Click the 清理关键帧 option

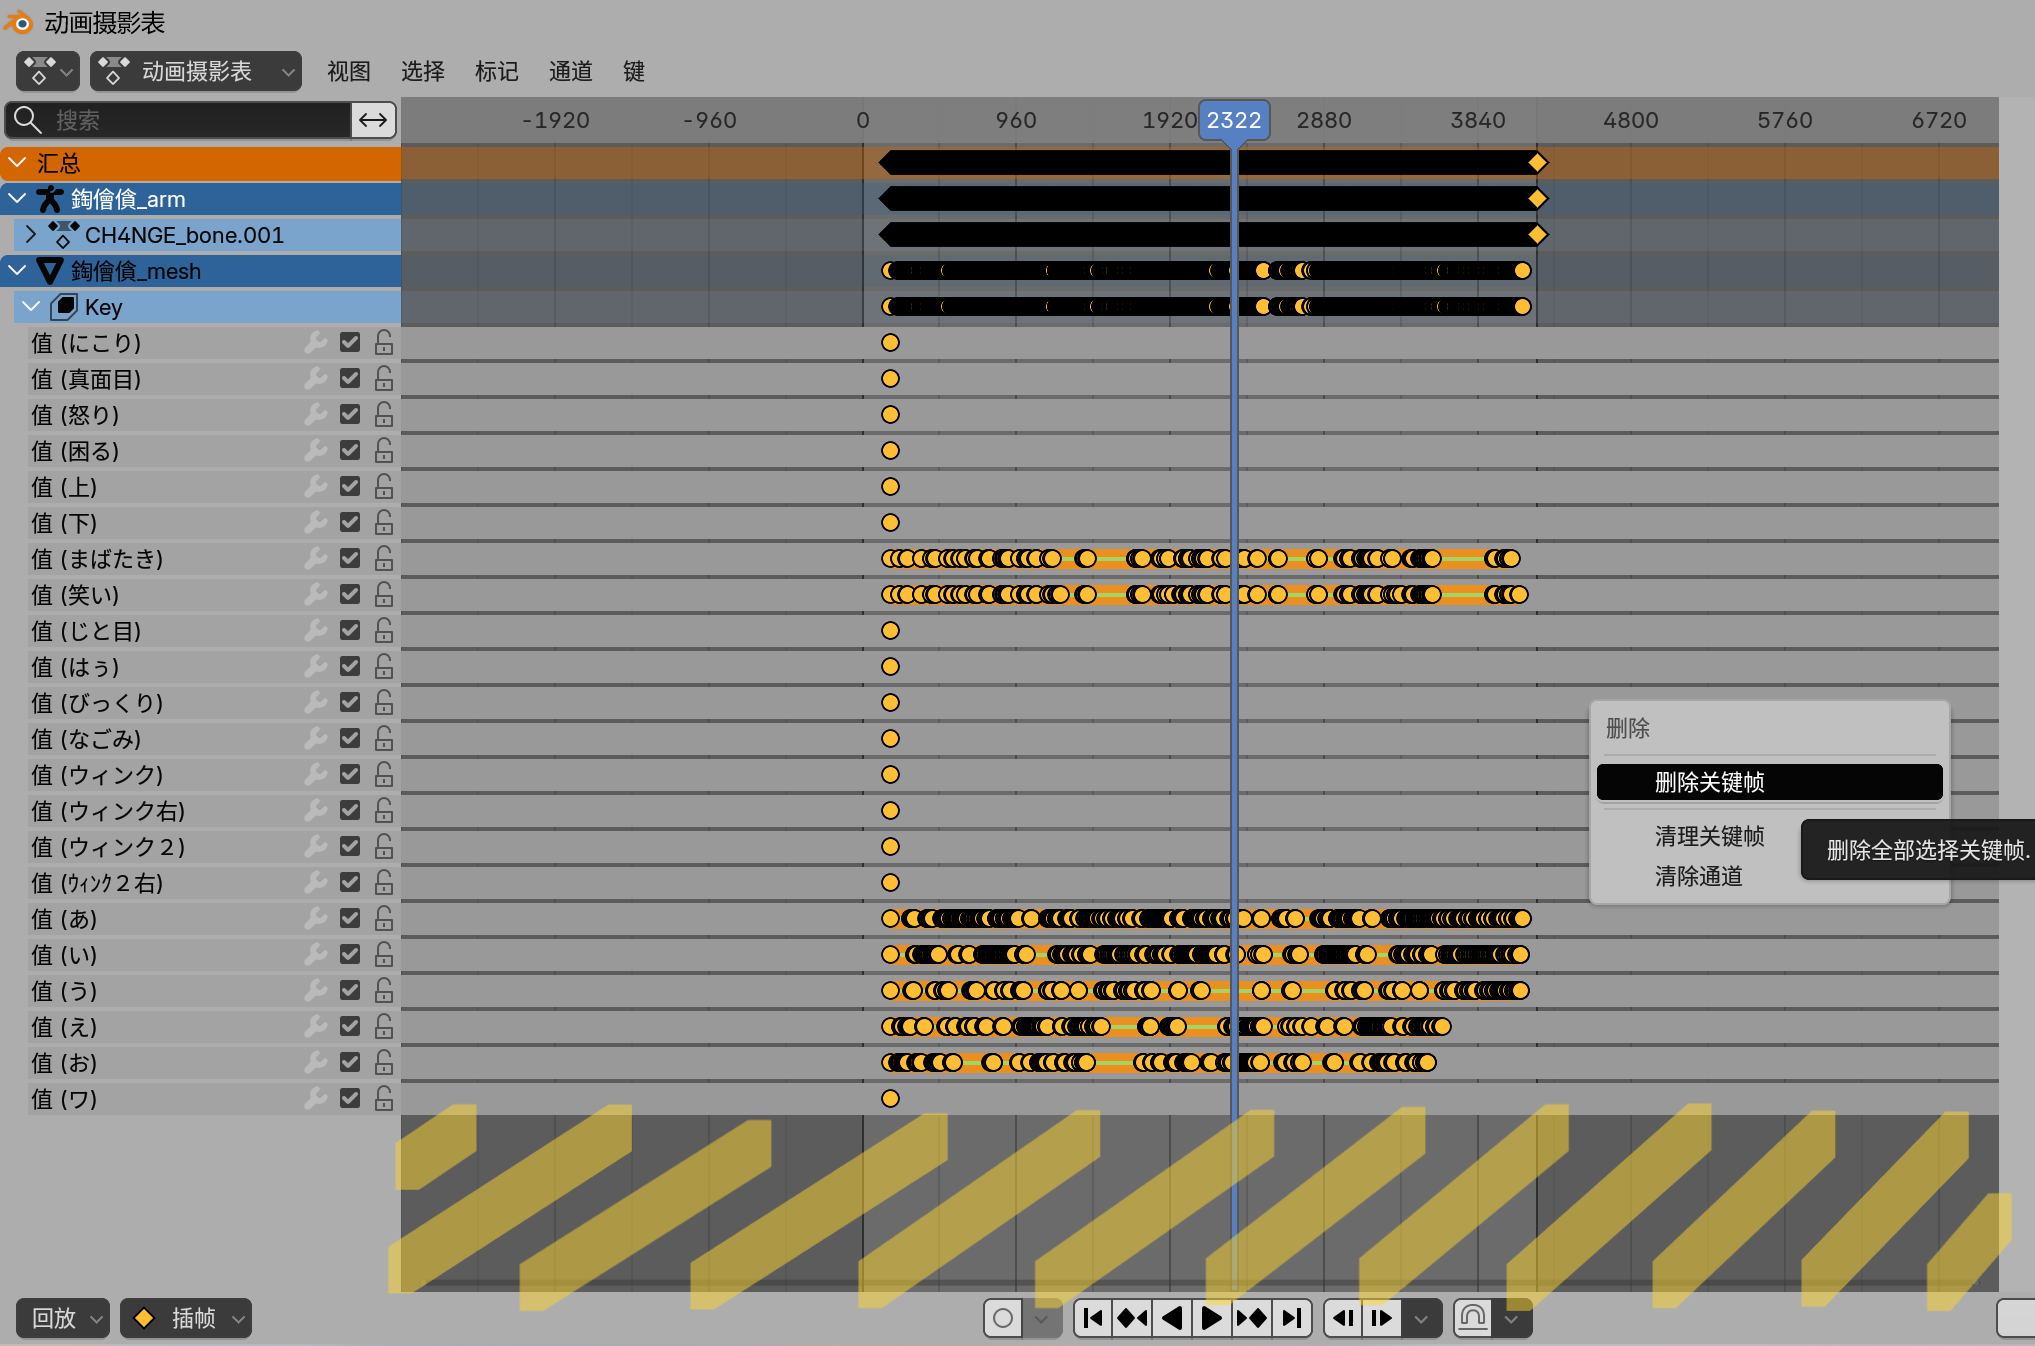tap(1708, 836)
